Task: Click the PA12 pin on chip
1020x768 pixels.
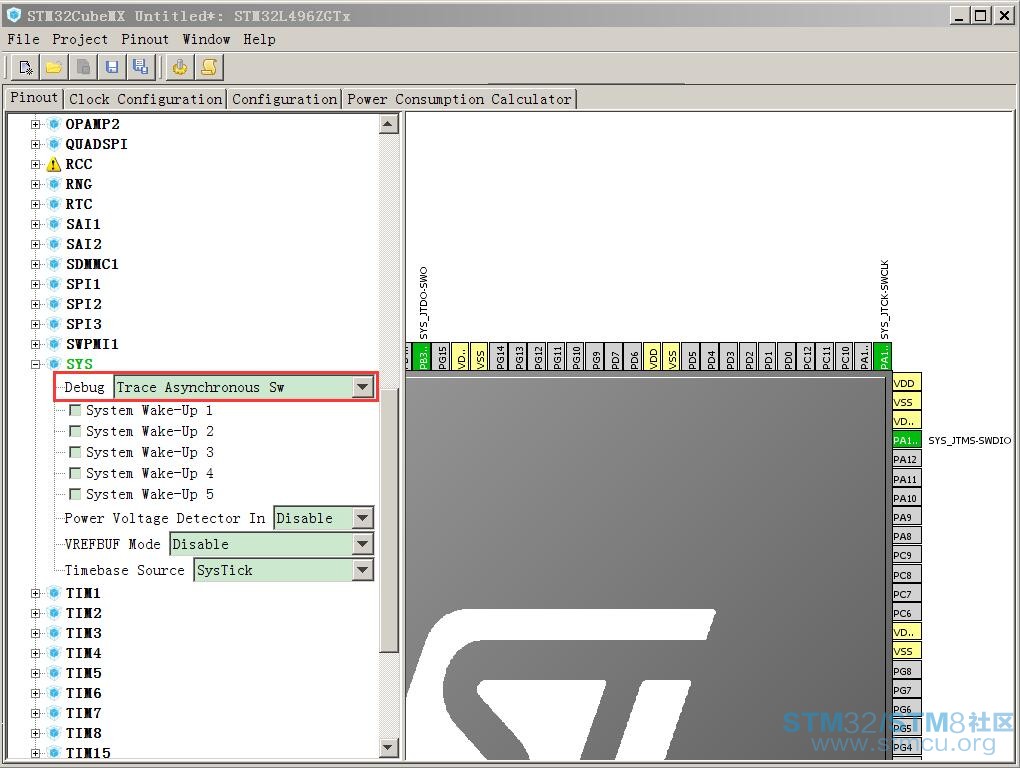Action: pyautogui.click(x=906, y=460)
